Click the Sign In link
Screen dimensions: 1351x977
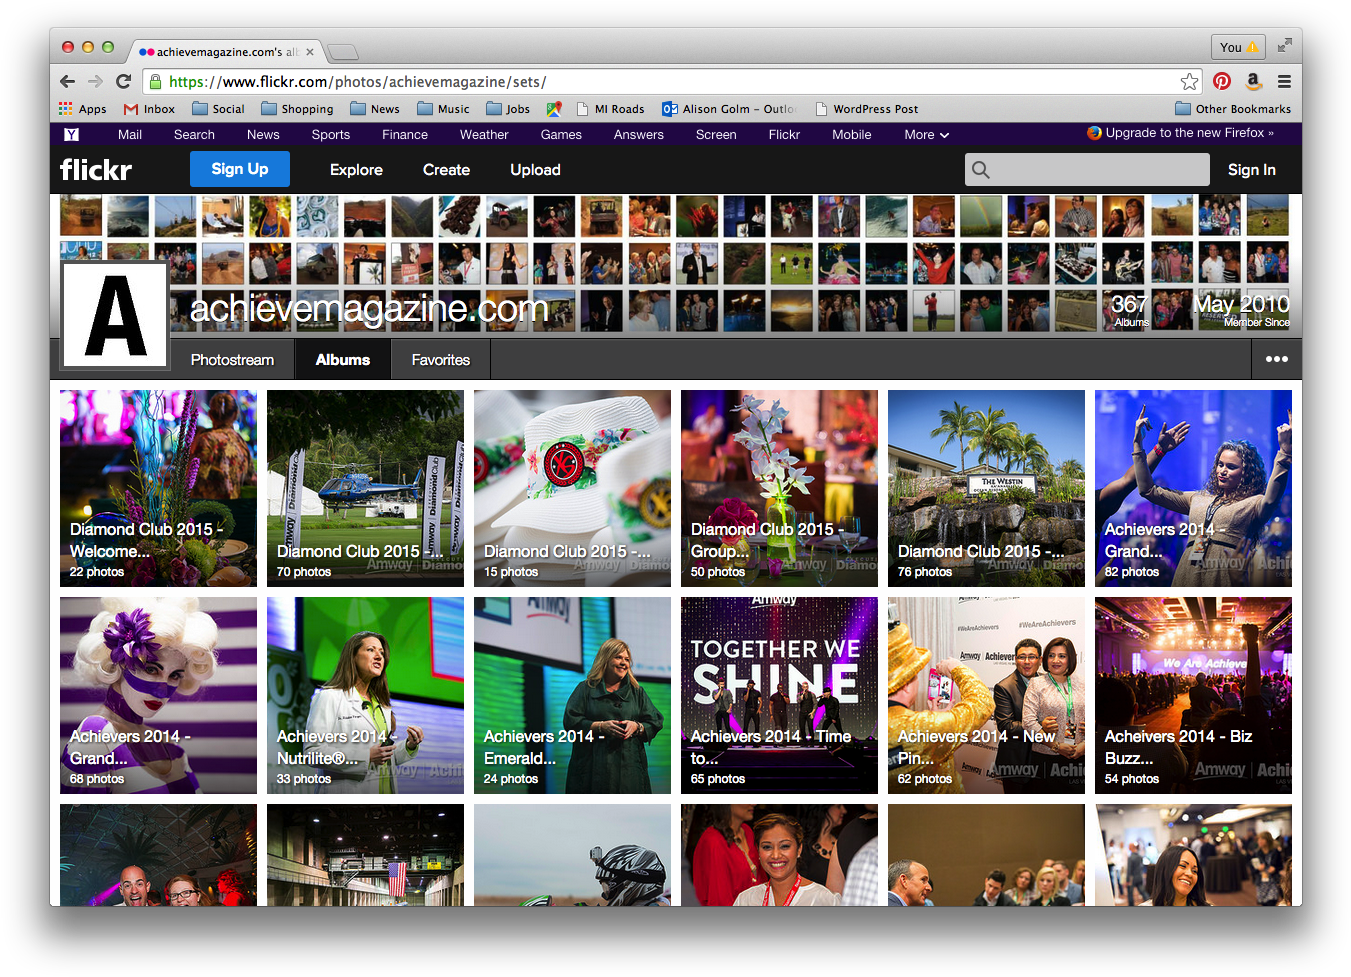pyautogui.click(x=1251, y=170)
